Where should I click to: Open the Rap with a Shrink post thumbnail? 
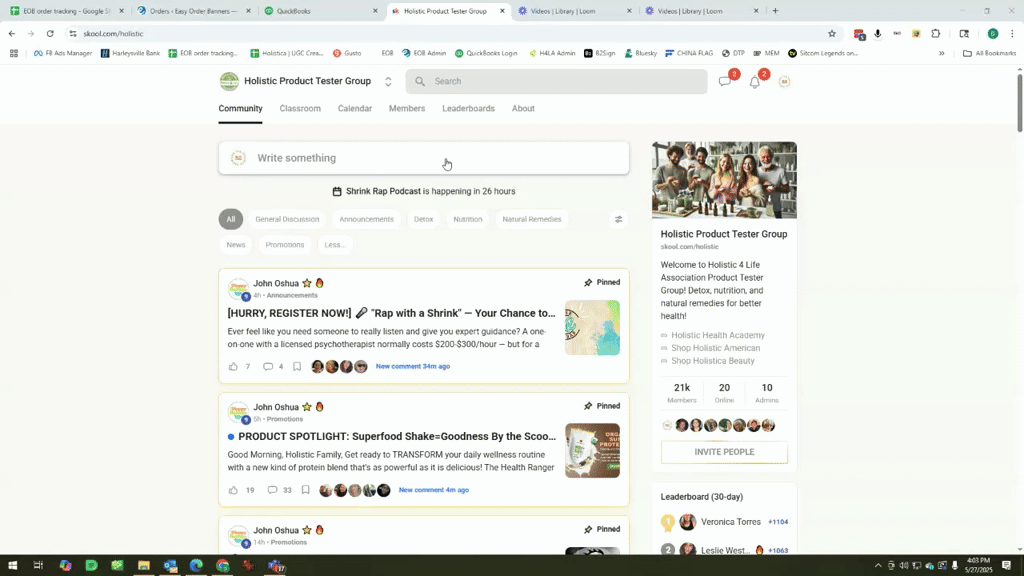(592, 328)
